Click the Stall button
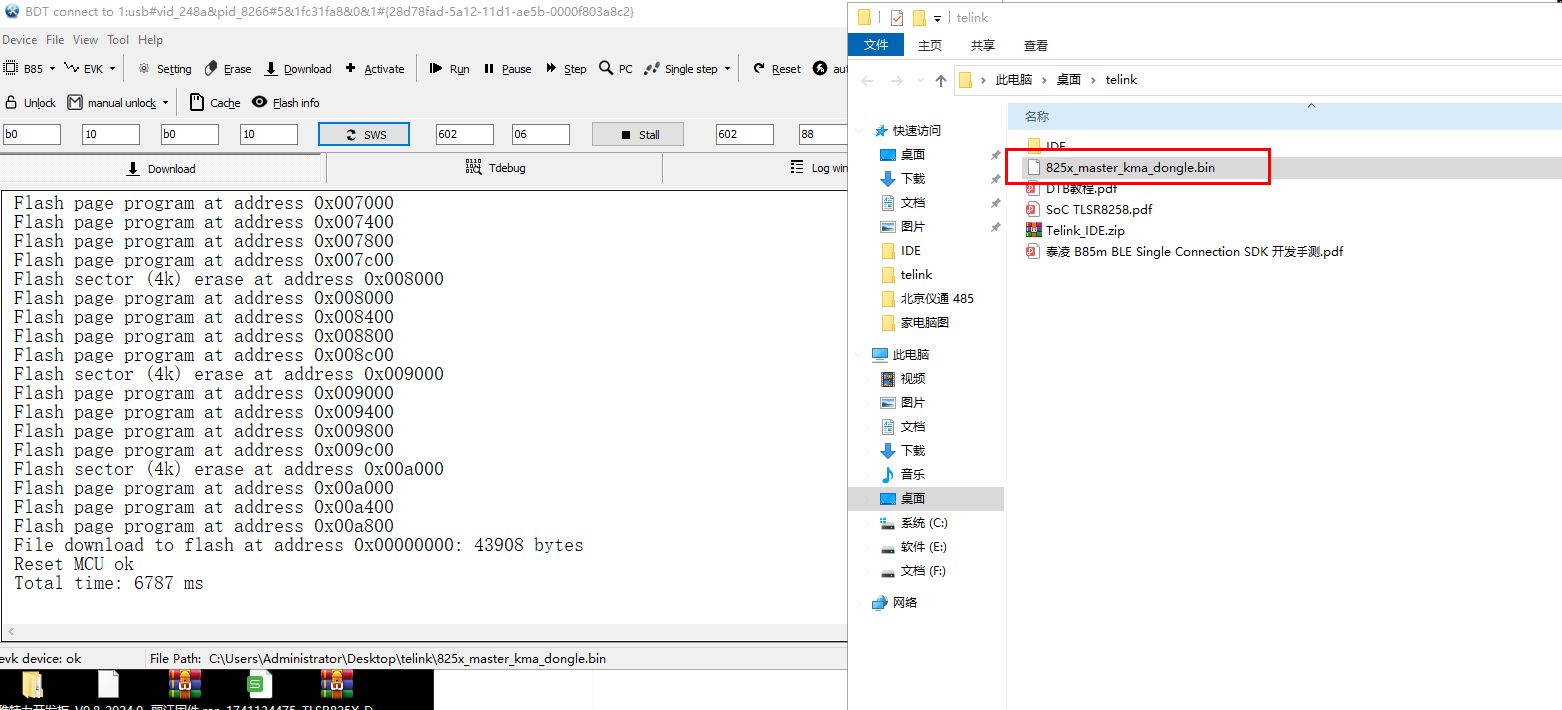 638,135
